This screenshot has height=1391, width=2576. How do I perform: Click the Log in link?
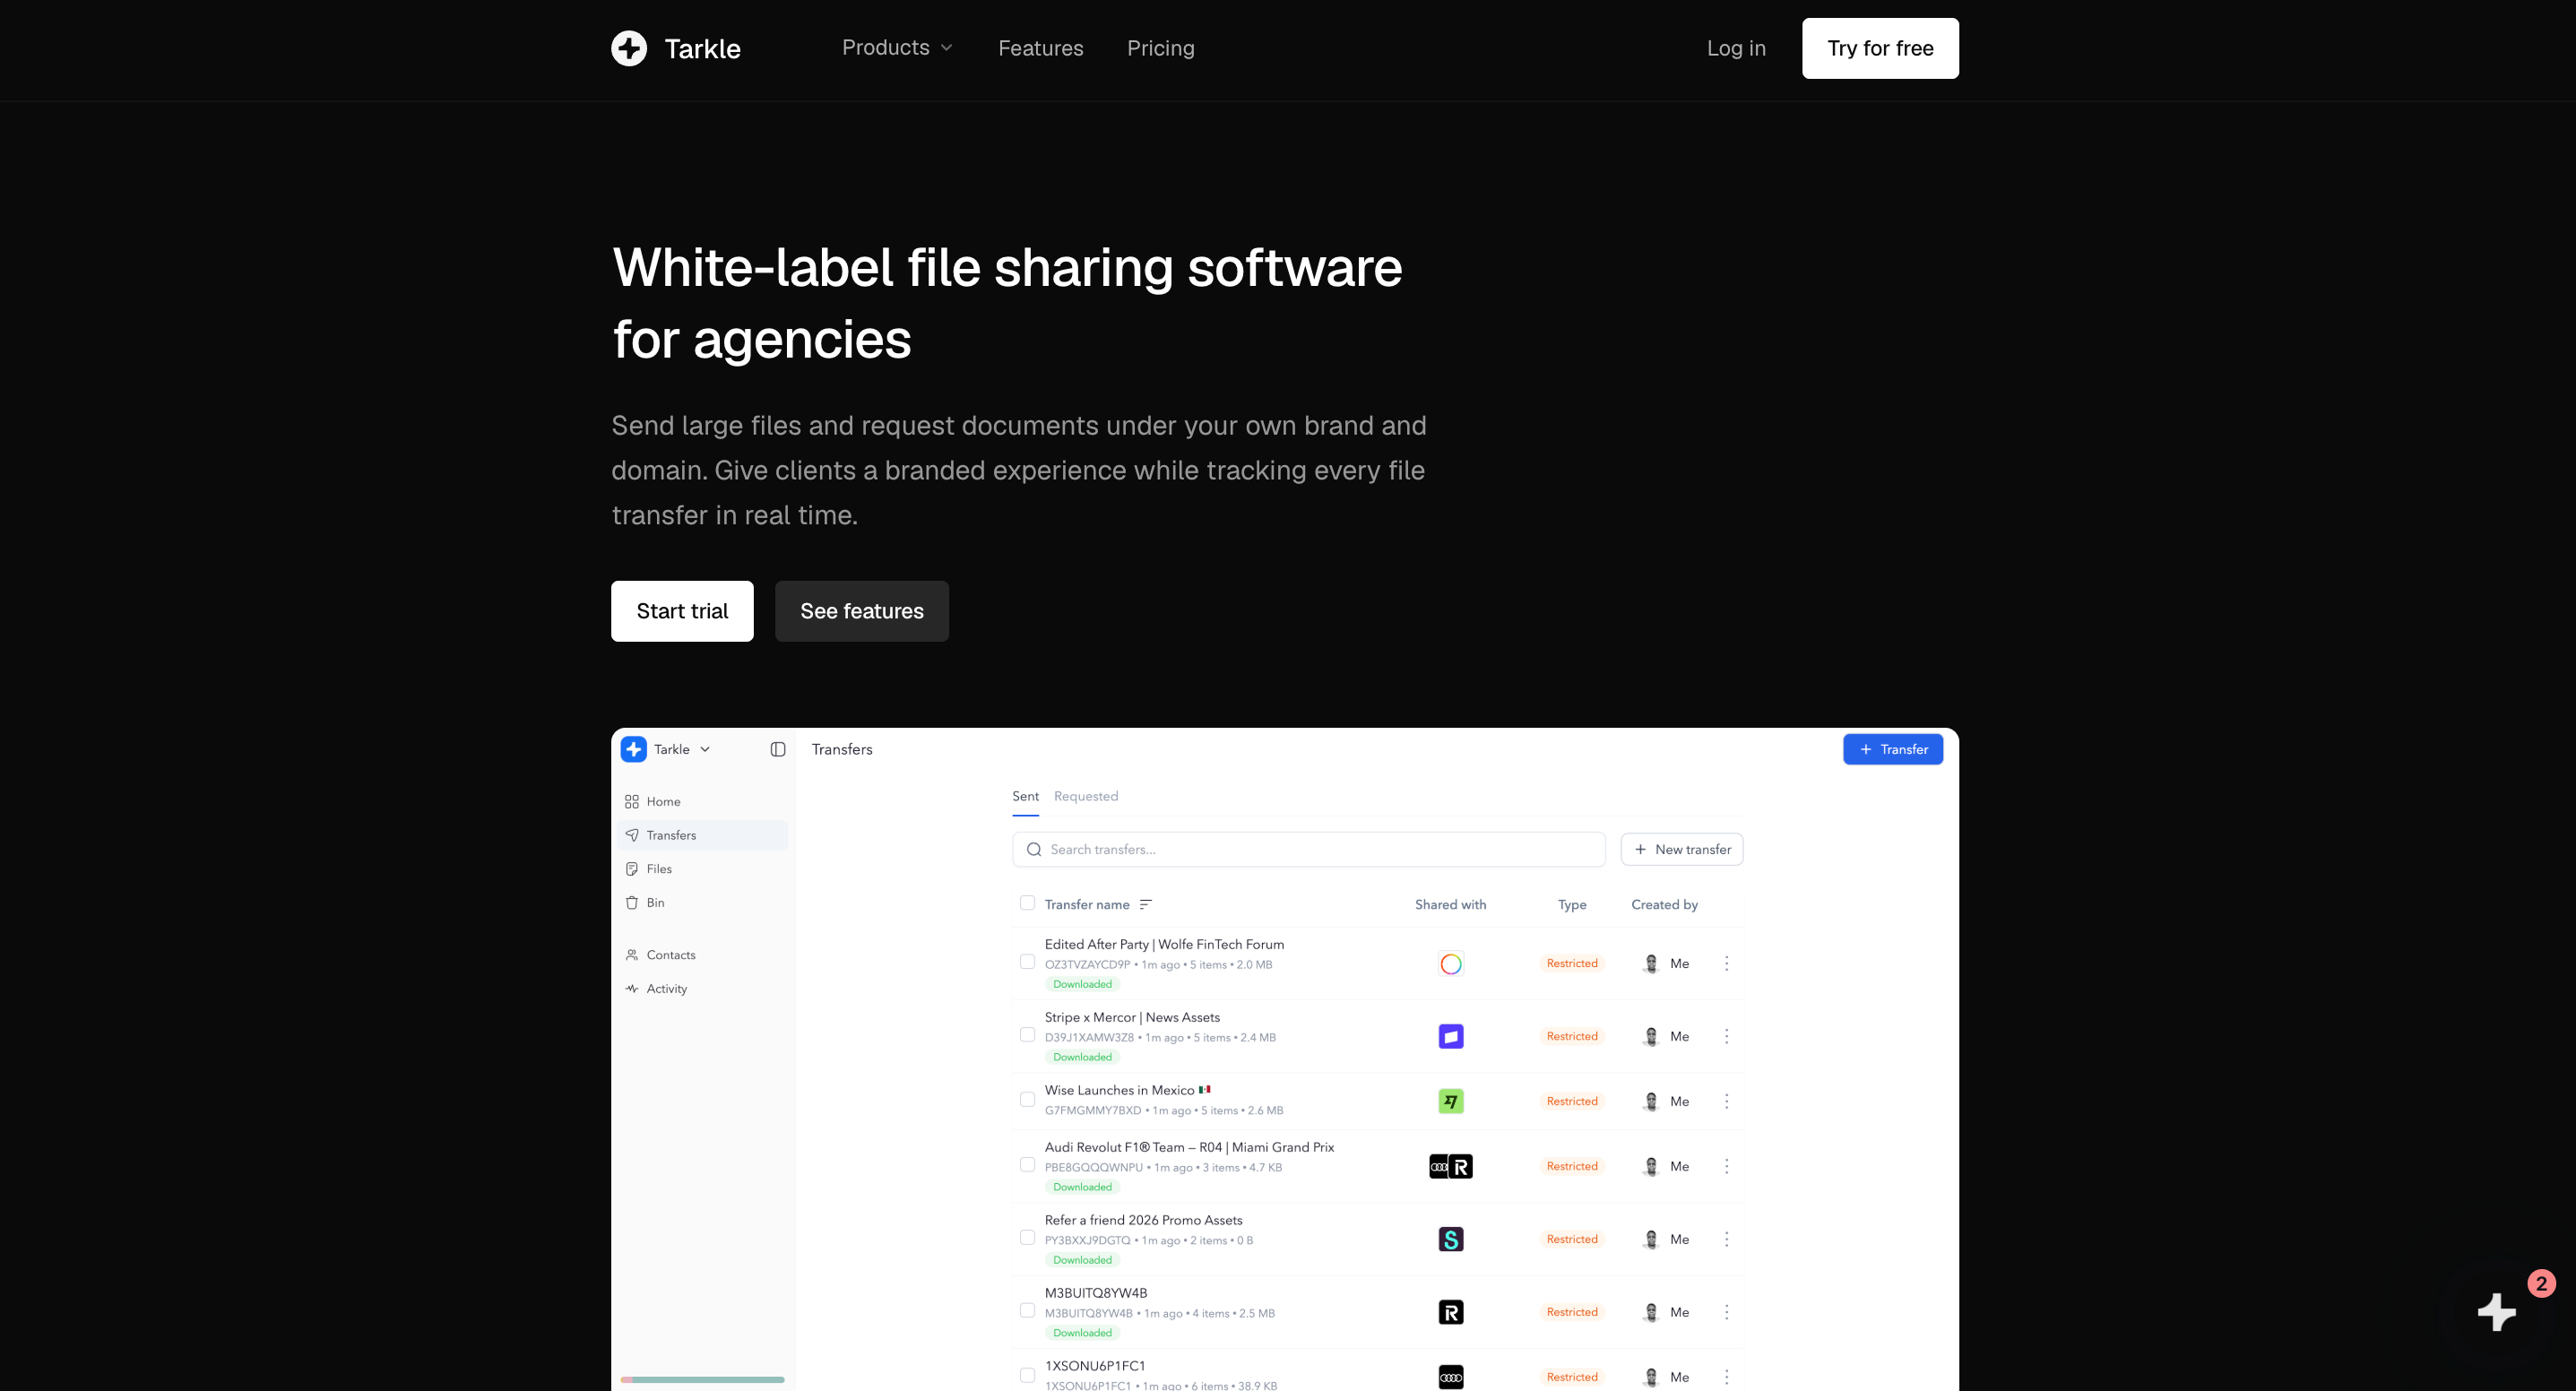pos(1736,48)
